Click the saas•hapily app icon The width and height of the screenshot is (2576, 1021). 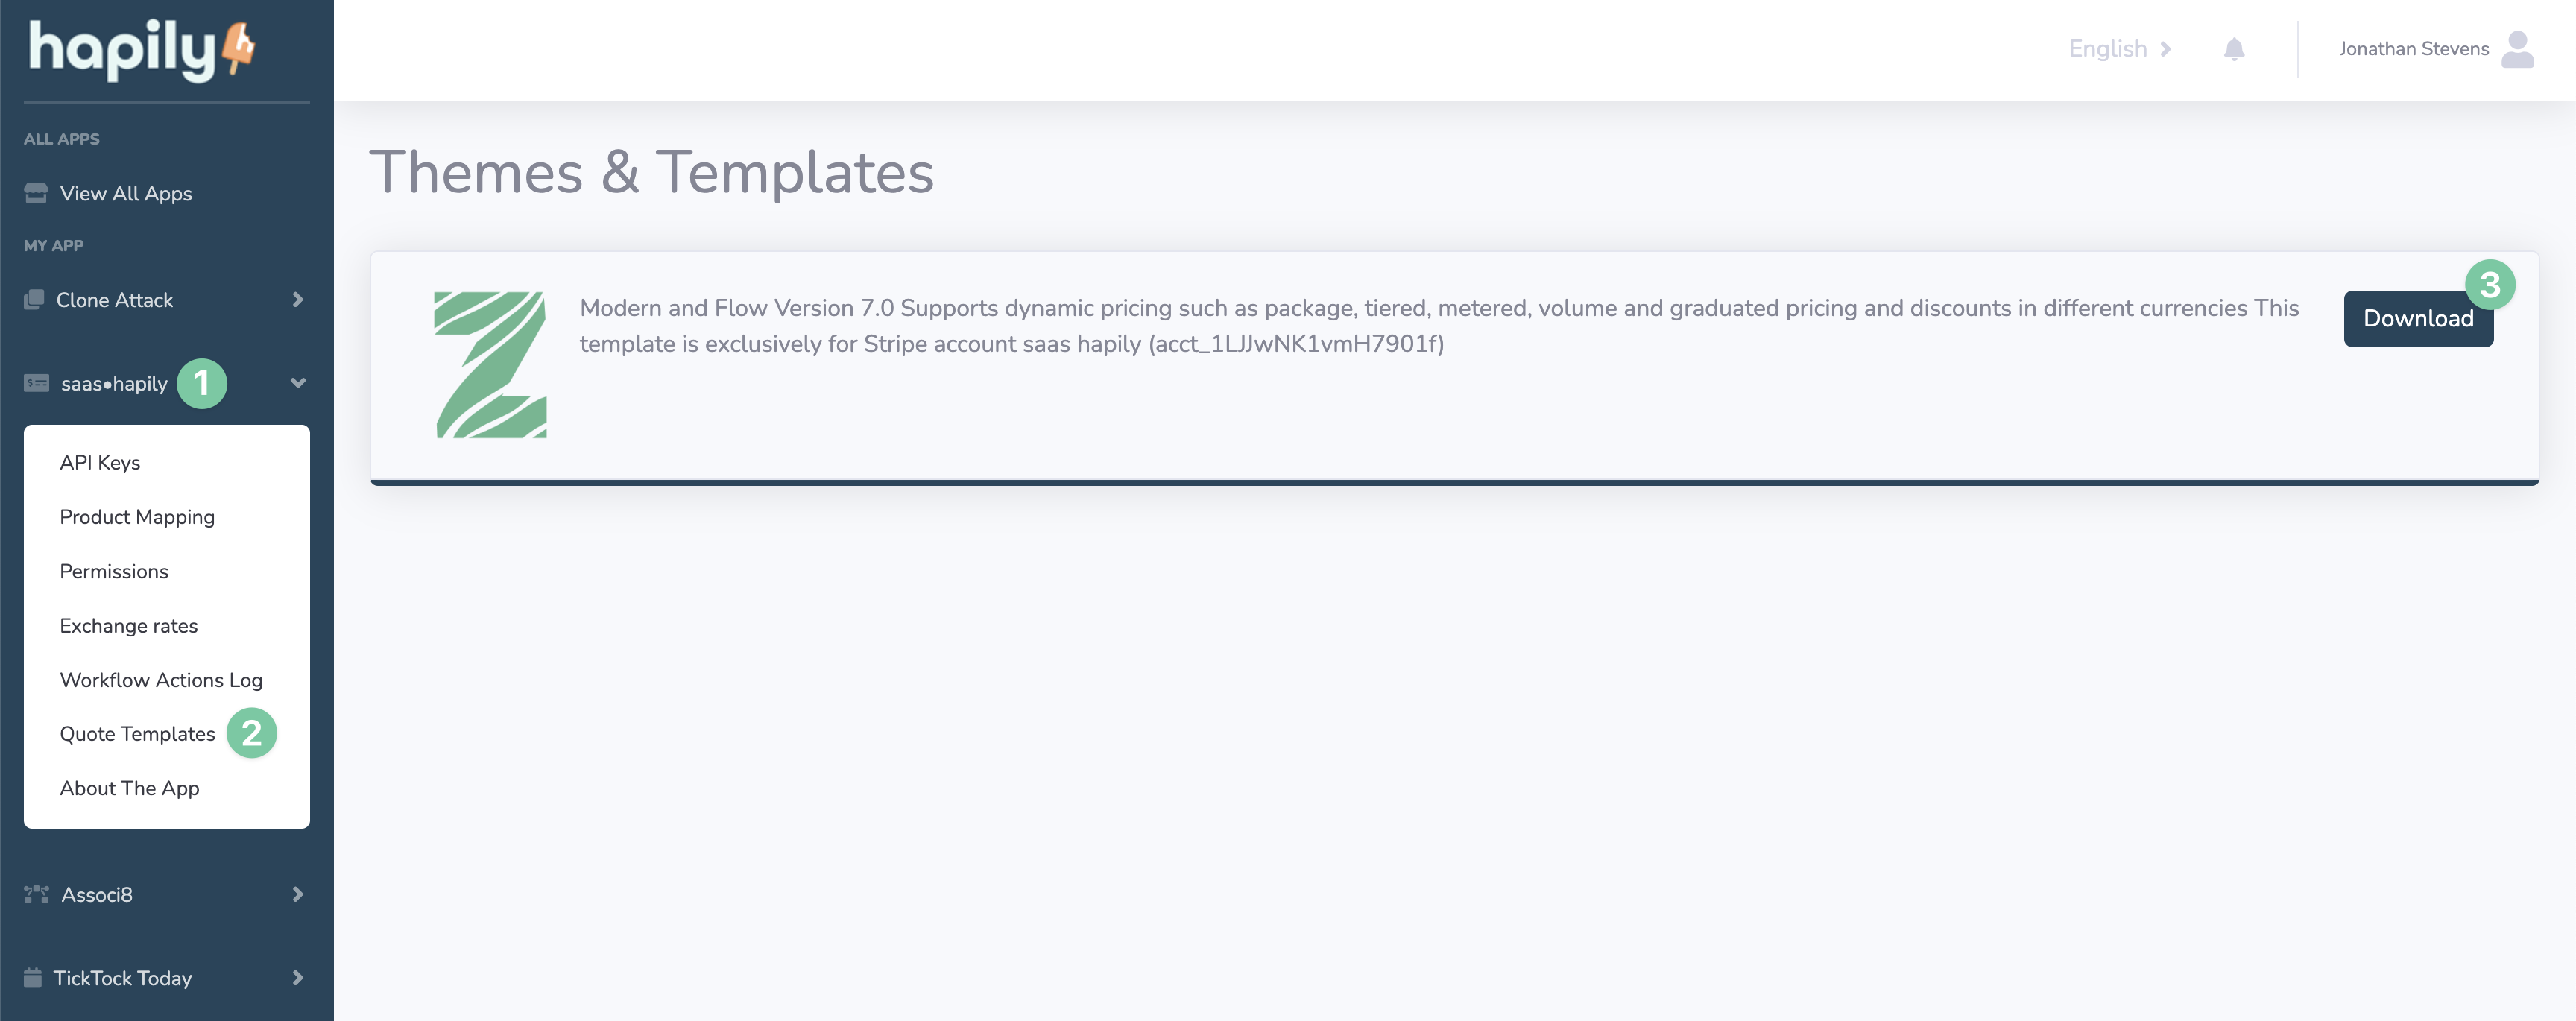tap(36, 383)
